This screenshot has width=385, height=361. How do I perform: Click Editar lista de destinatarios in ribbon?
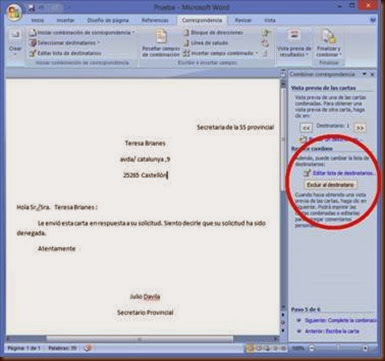pyautogui.click(x=65, y=53)
